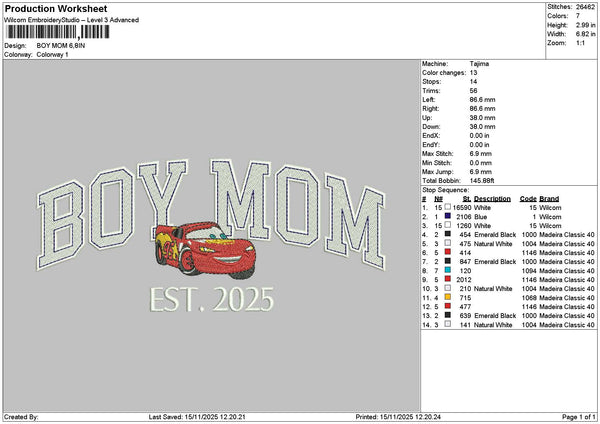
Task: Click the red swatch in stop row 6
Action: (x=448, y=252)
